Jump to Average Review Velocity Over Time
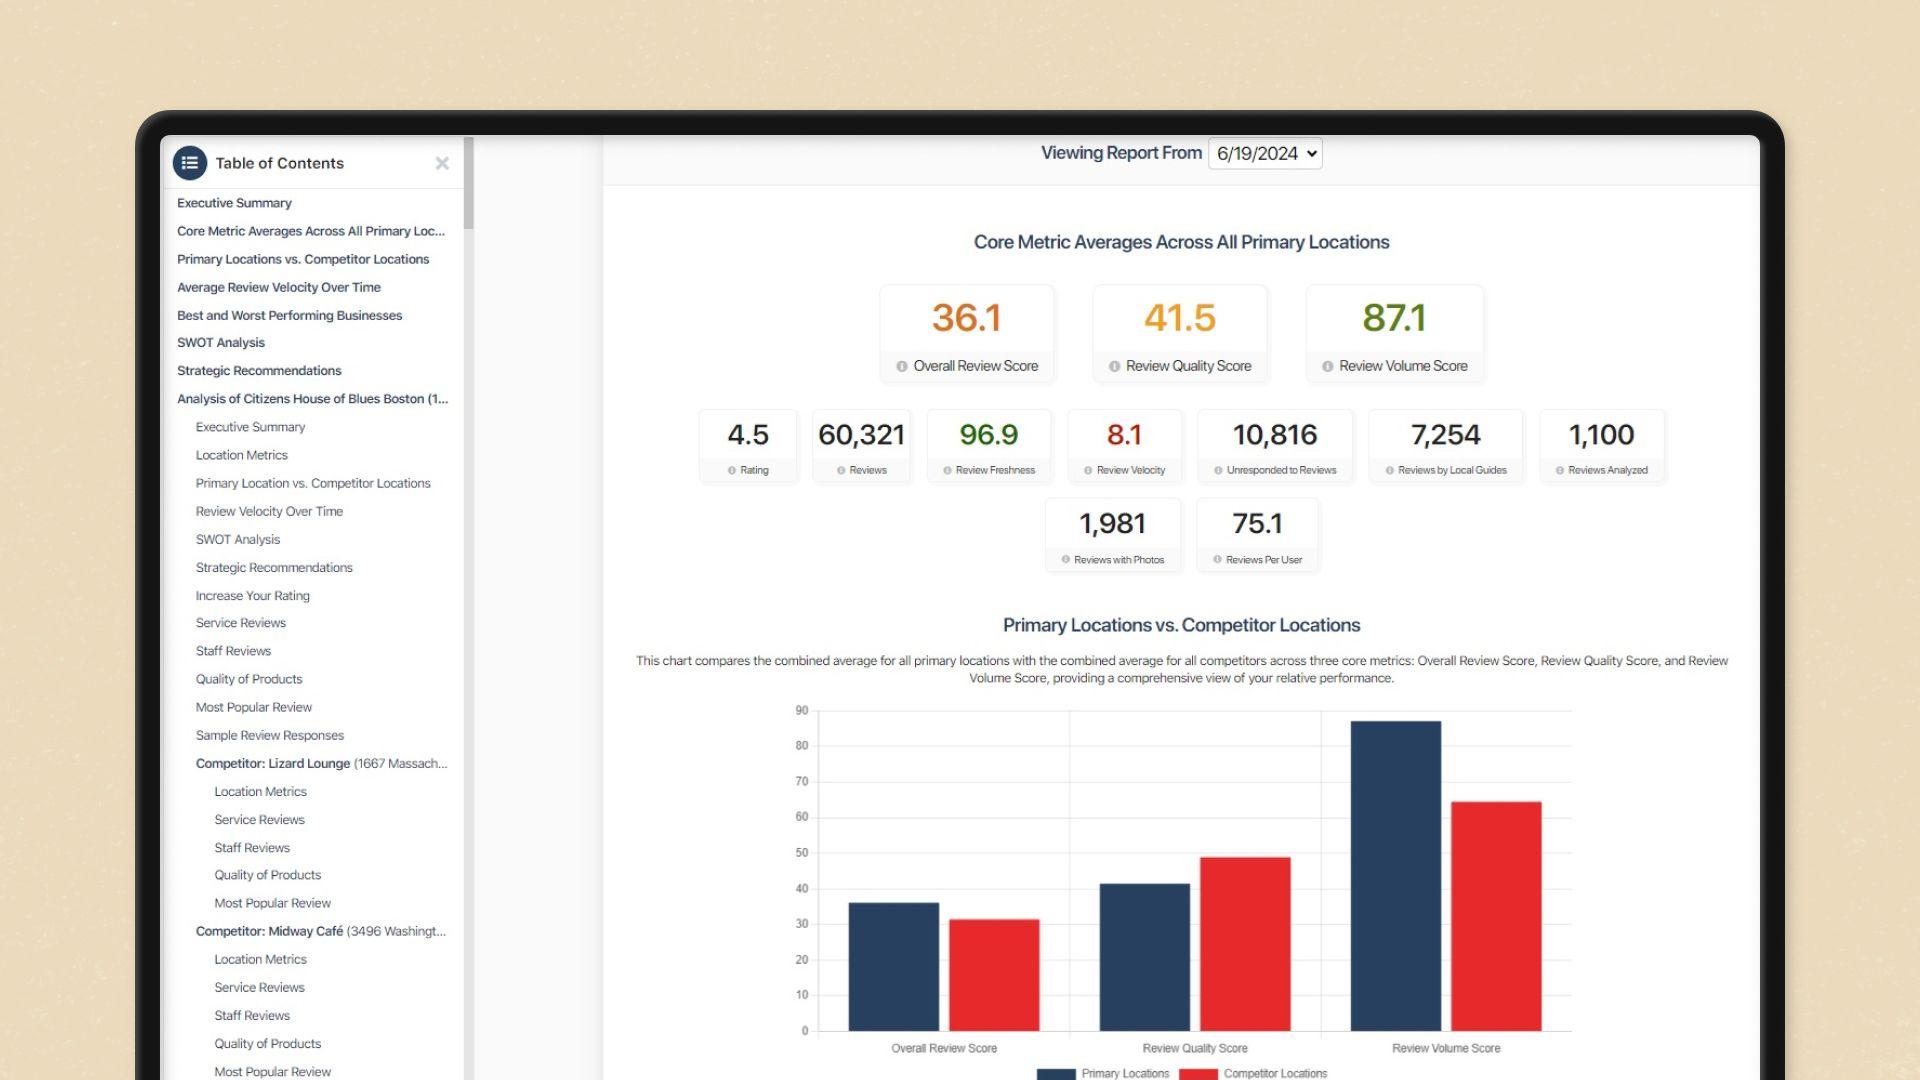The height and width of the screenshot is (1080, 1920). [278, 287]
